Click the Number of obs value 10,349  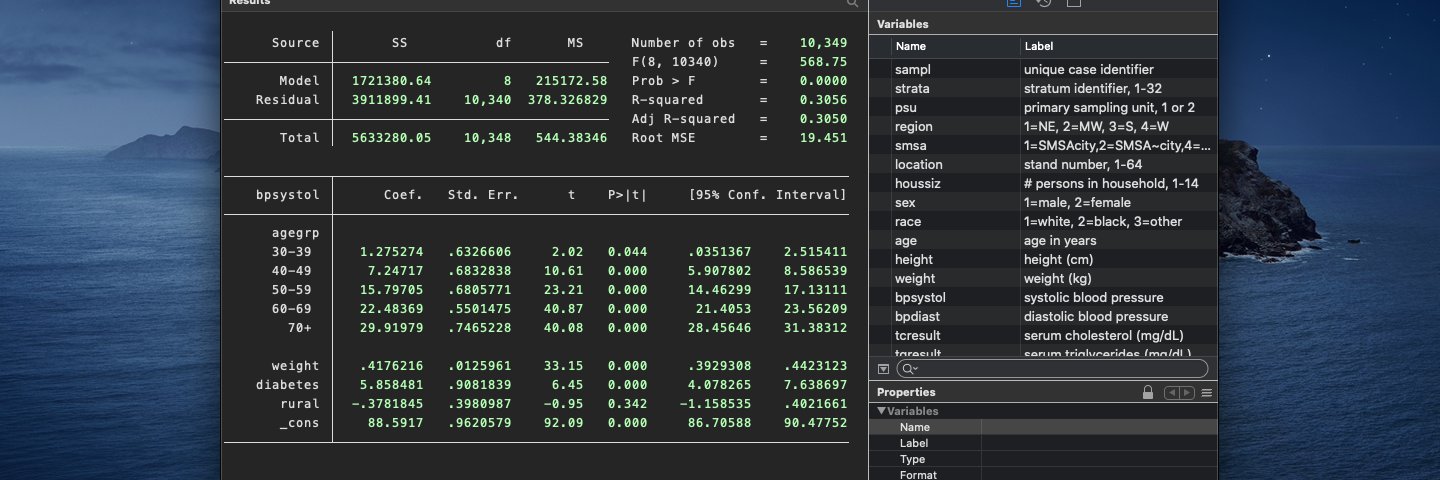[823, 43]
